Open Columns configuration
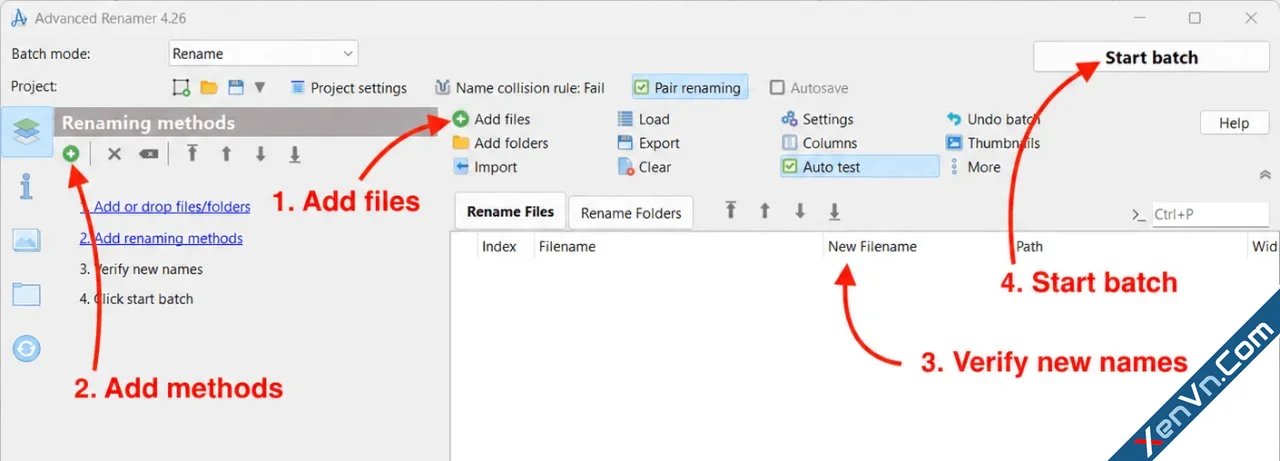 coord(819,143)
